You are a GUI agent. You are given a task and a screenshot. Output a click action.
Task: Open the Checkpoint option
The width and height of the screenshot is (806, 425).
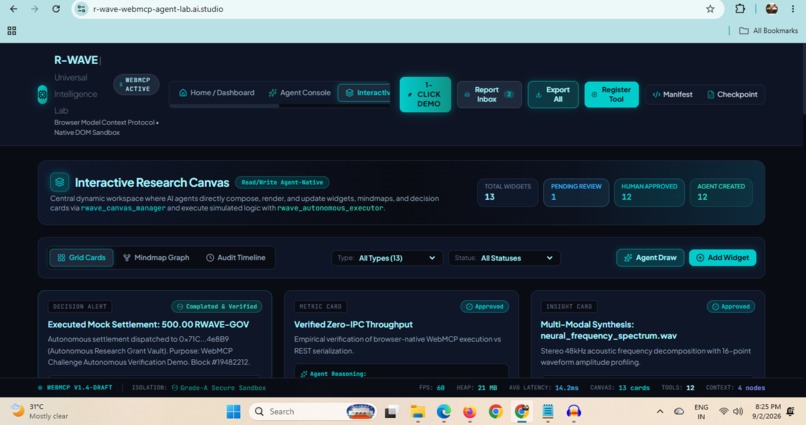[732, 95]
